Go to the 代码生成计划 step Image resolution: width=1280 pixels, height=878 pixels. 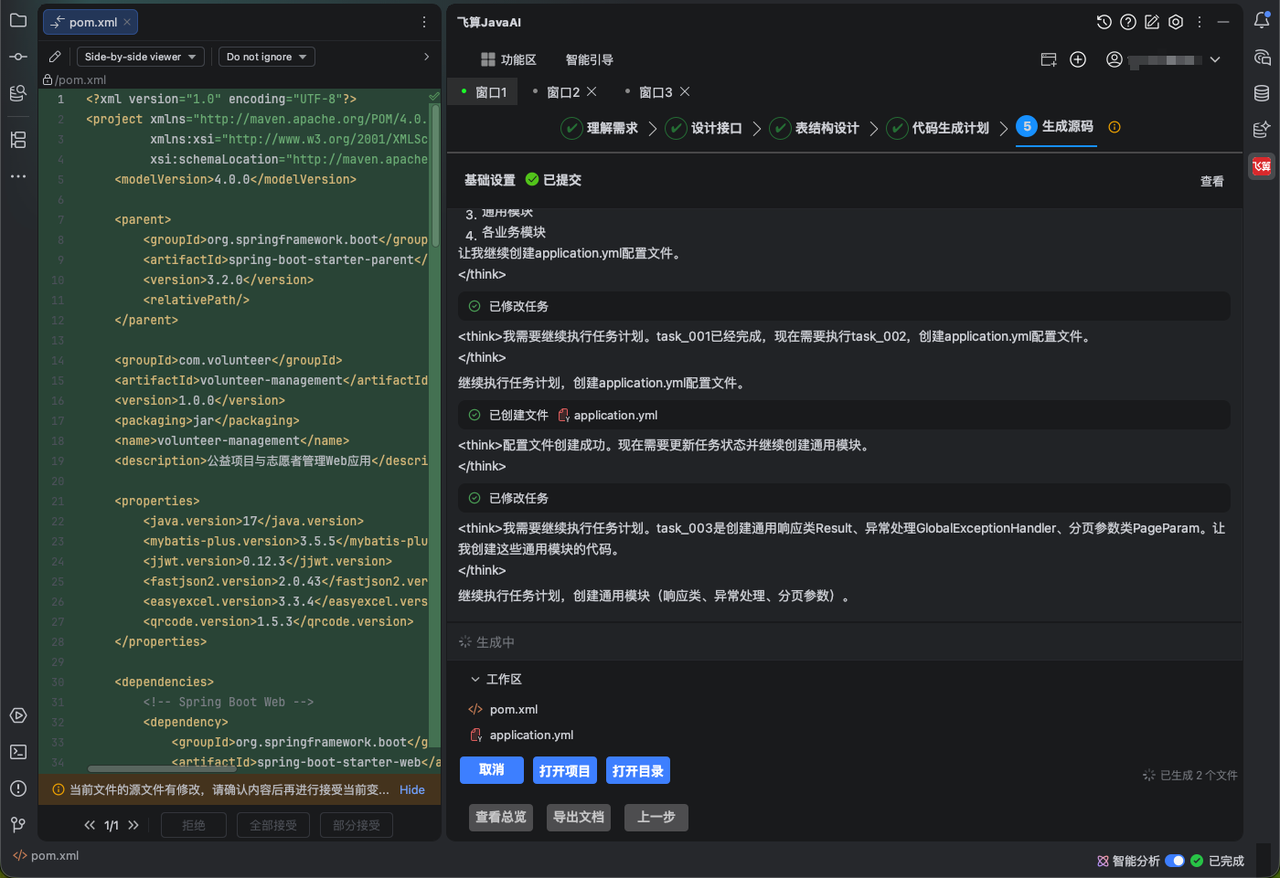point(937,128)
